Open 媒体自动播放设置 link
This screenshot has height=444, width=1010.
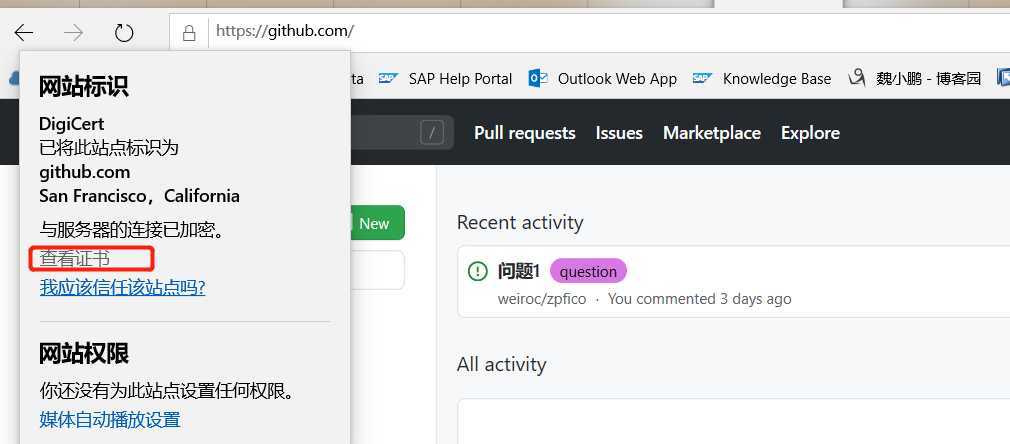[x=110, y=419]
